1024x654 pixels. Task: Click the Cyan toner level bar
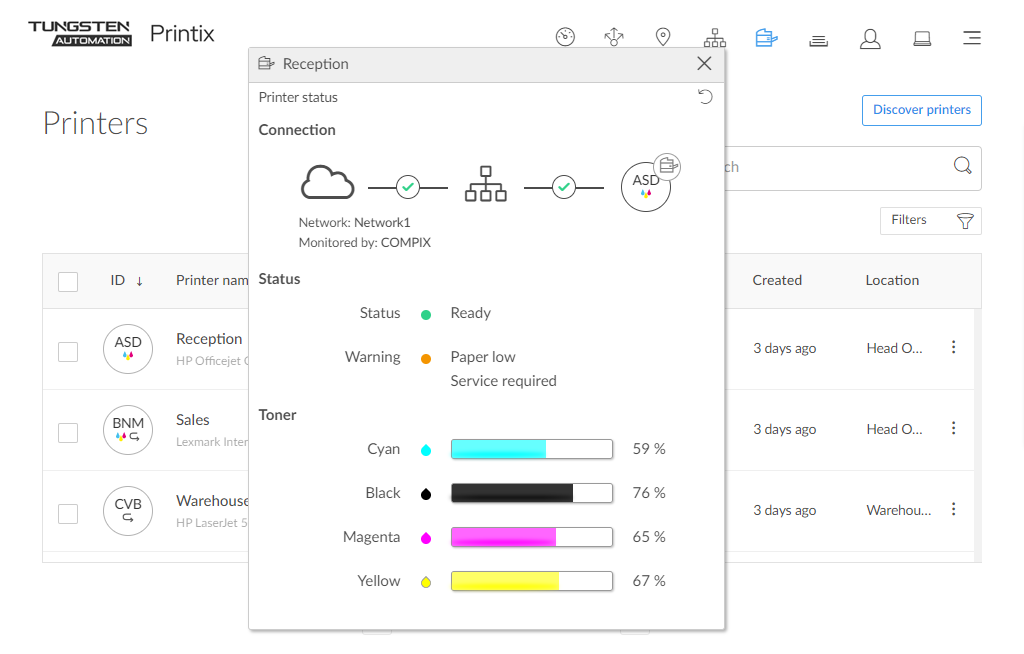531,449
